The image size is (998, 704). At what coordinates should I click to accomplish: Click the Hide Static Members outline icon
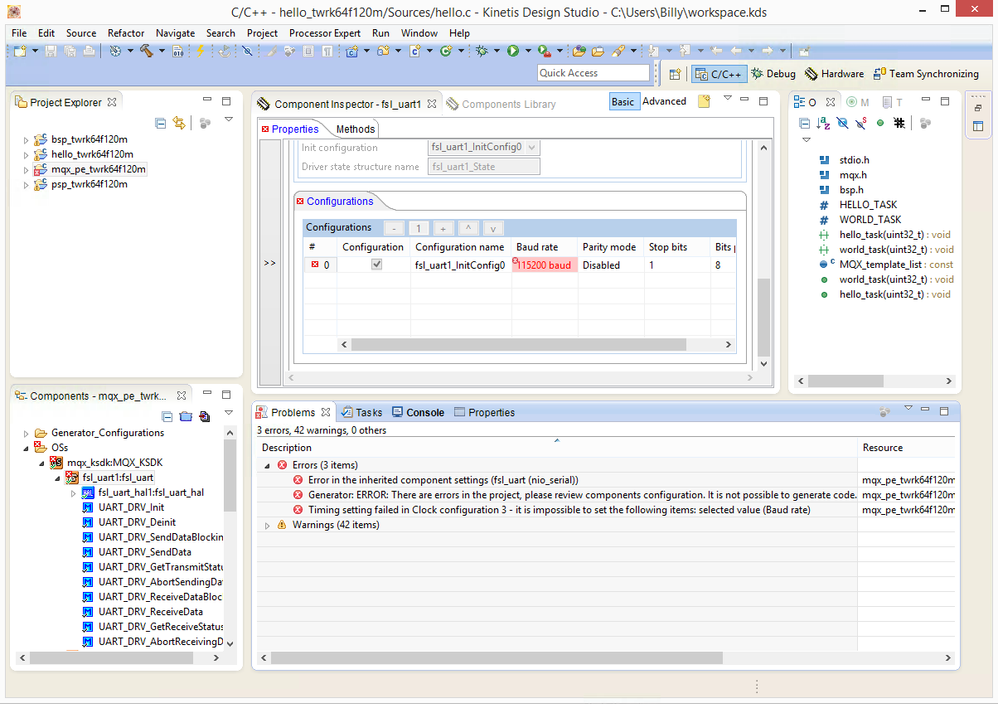(861, 123)
